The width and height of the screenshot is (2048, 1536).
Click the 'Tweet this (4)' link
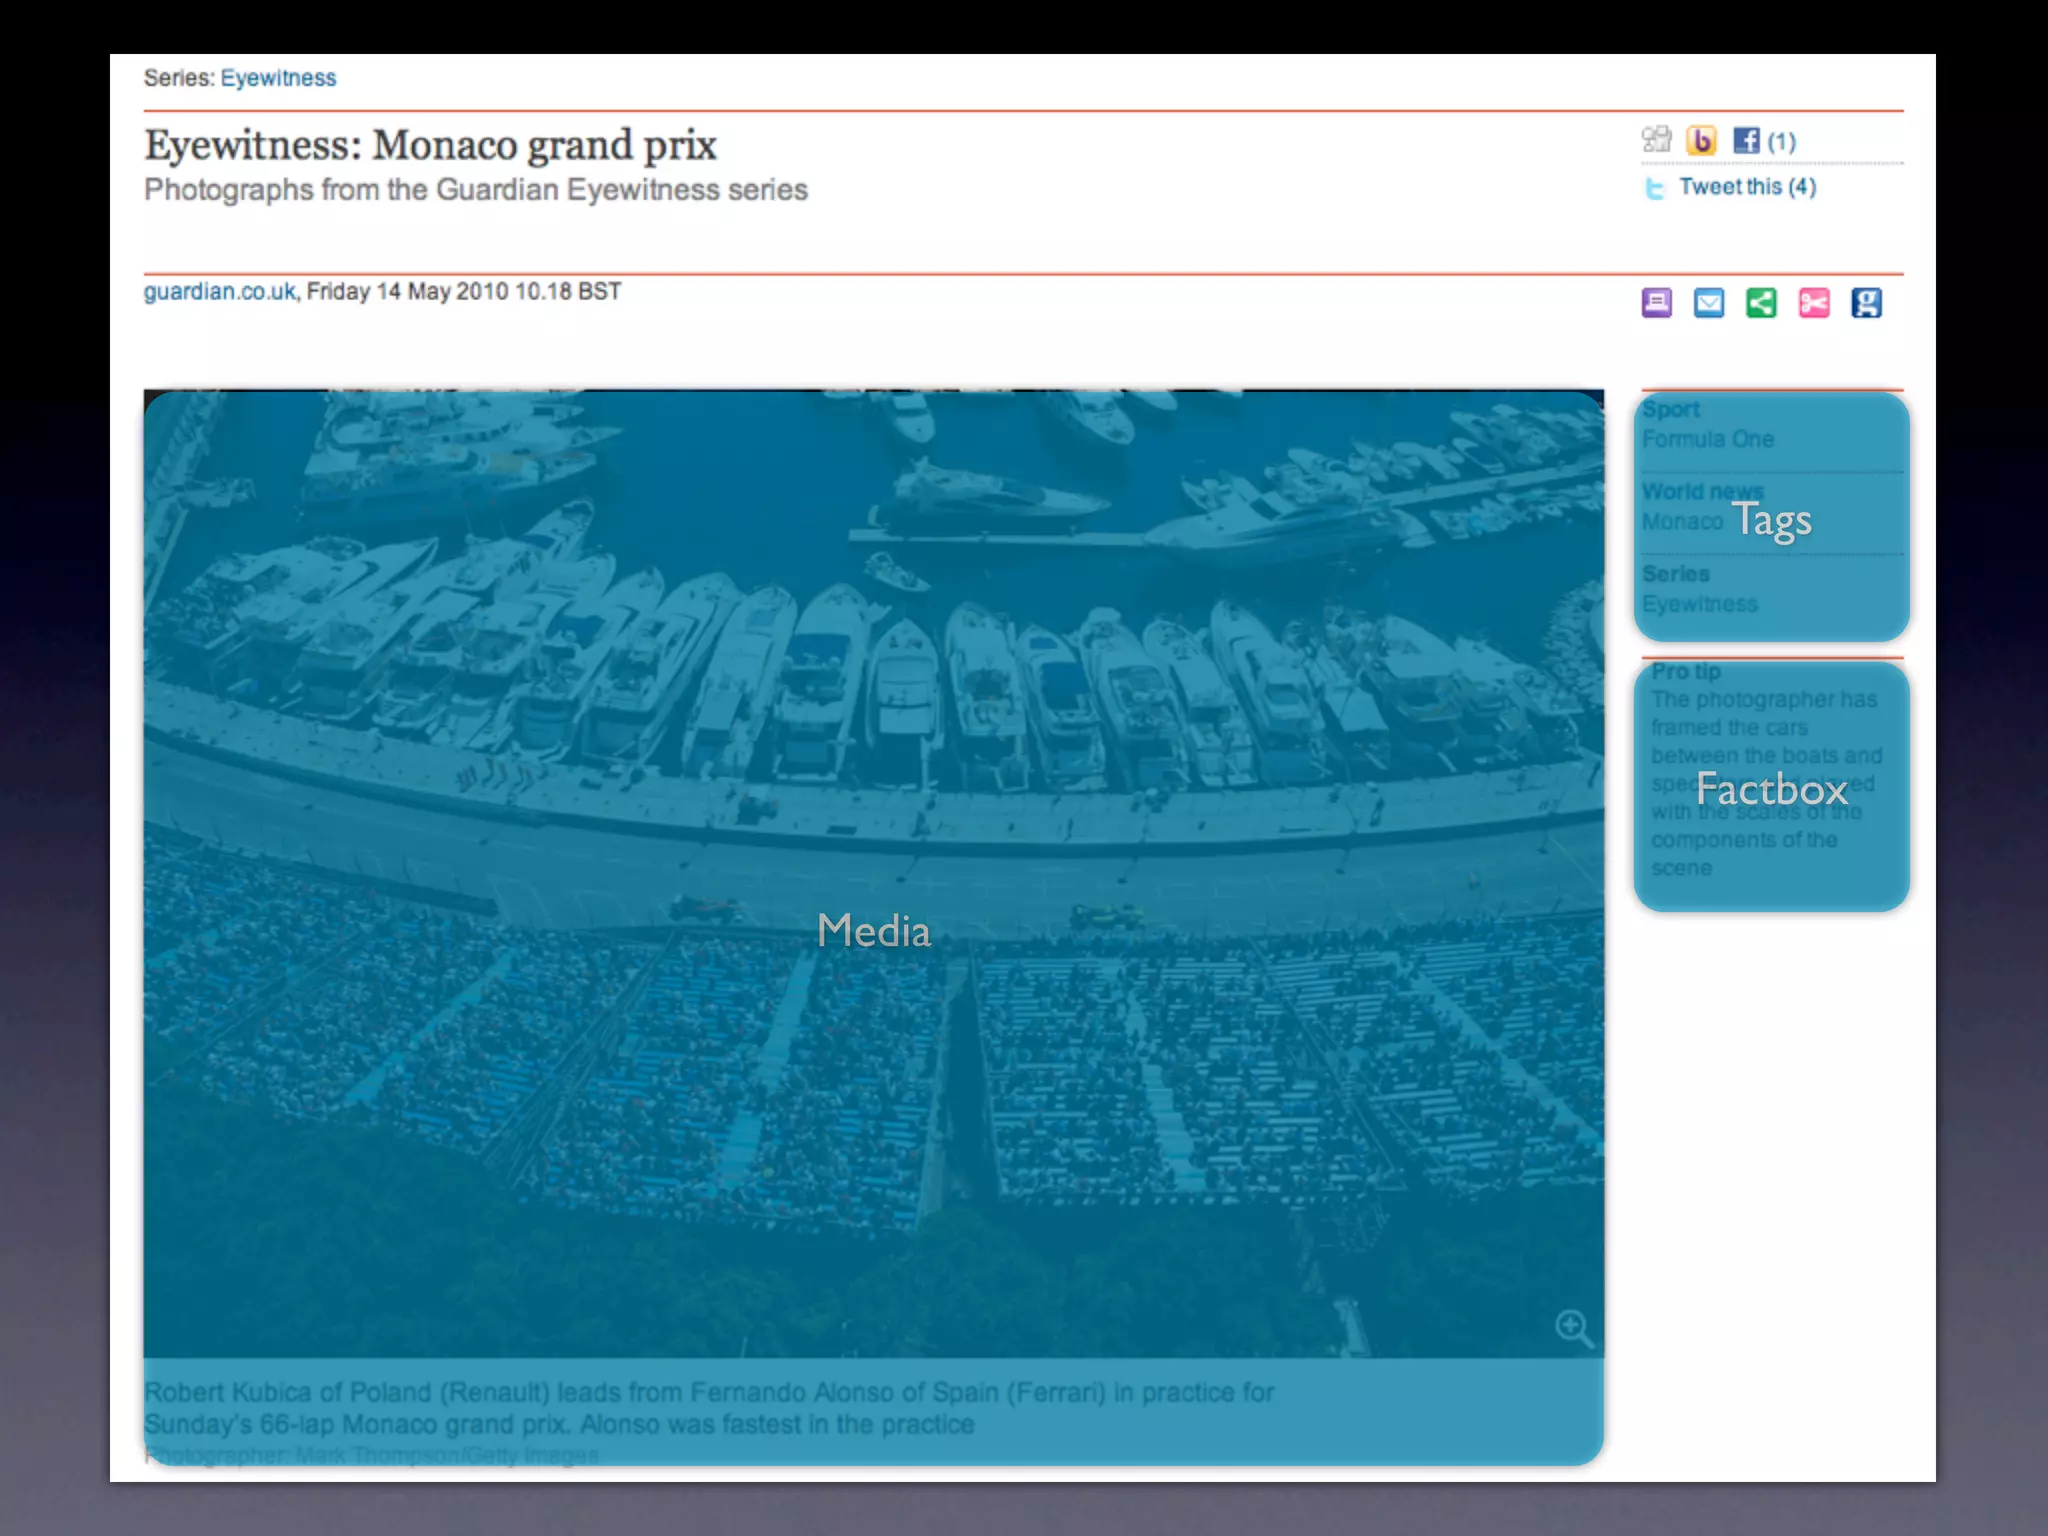1747,187
